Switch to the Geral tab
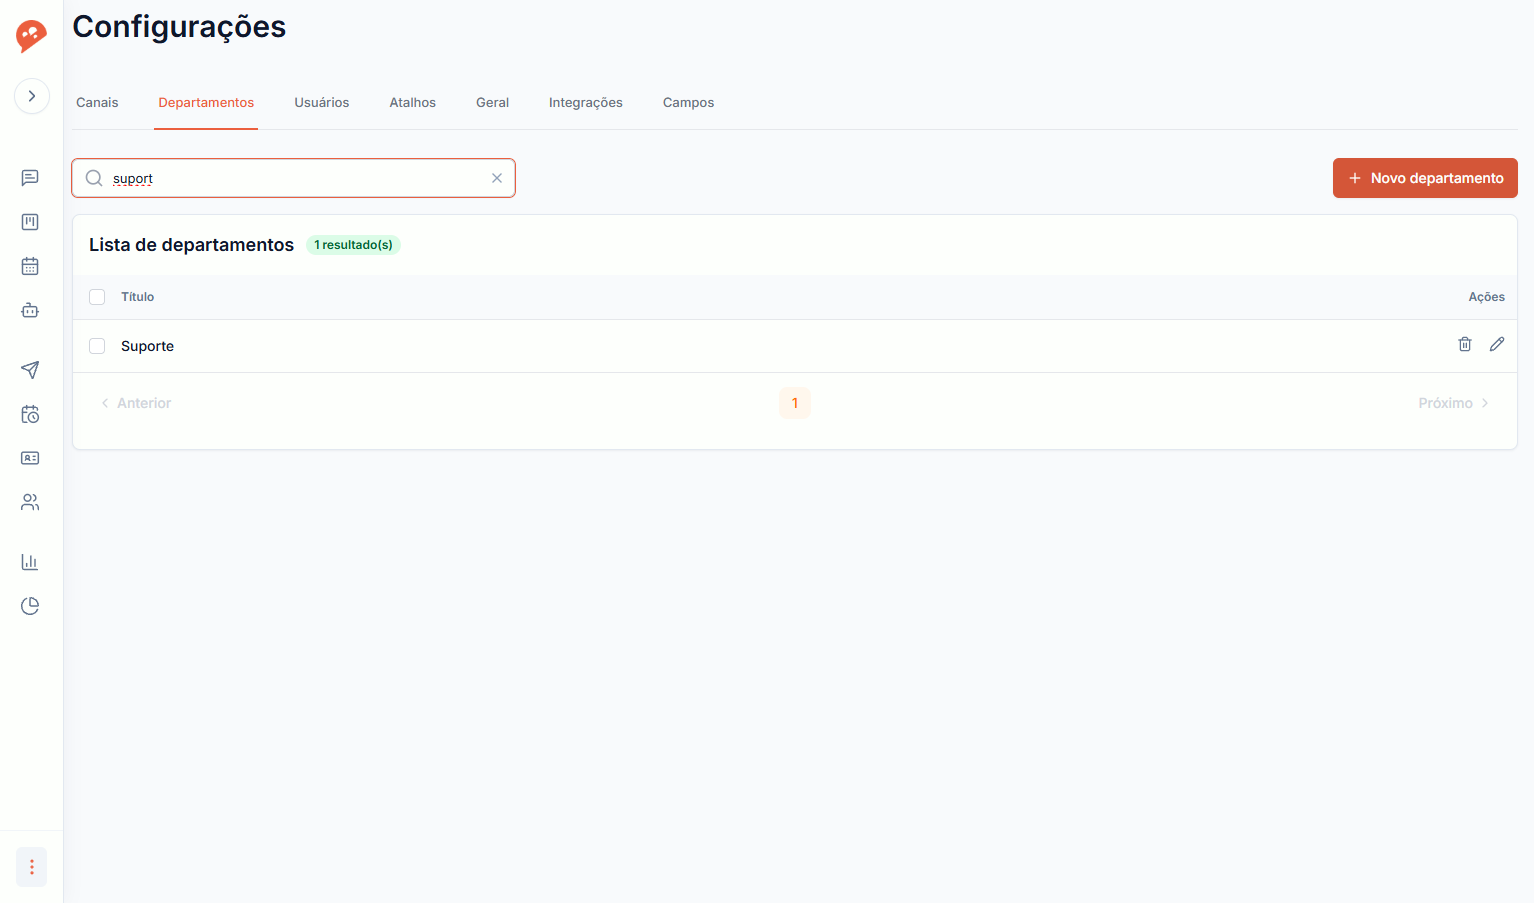This screenshot has width=1534, height=903. coord(492,103)
